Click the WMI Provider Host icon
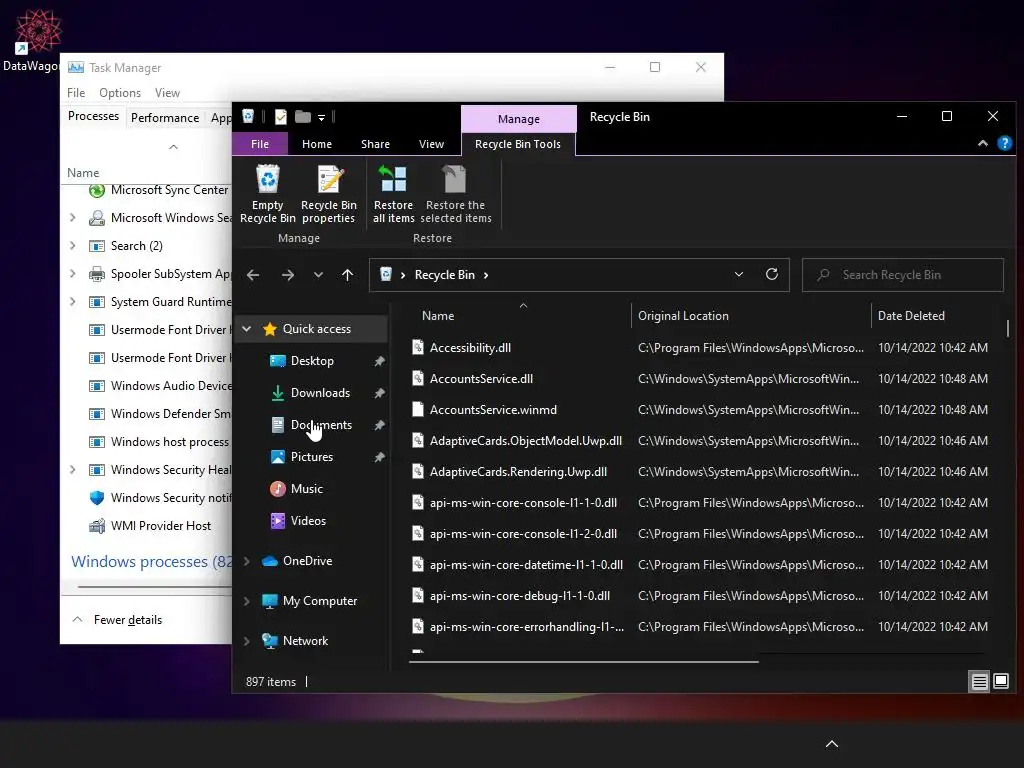The width and height of the screenshot is (1024, 768). (97, 526)
